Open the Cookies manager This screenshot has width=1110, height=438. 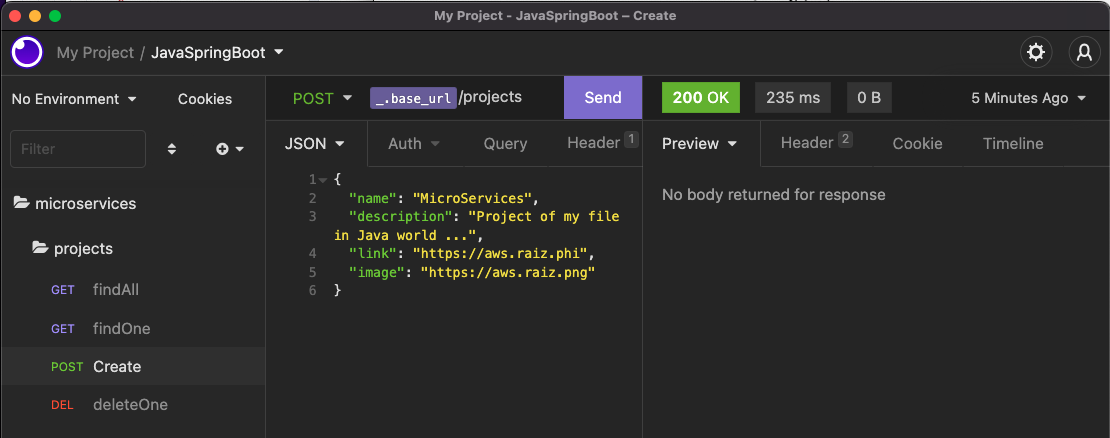[x=205, y=99]
